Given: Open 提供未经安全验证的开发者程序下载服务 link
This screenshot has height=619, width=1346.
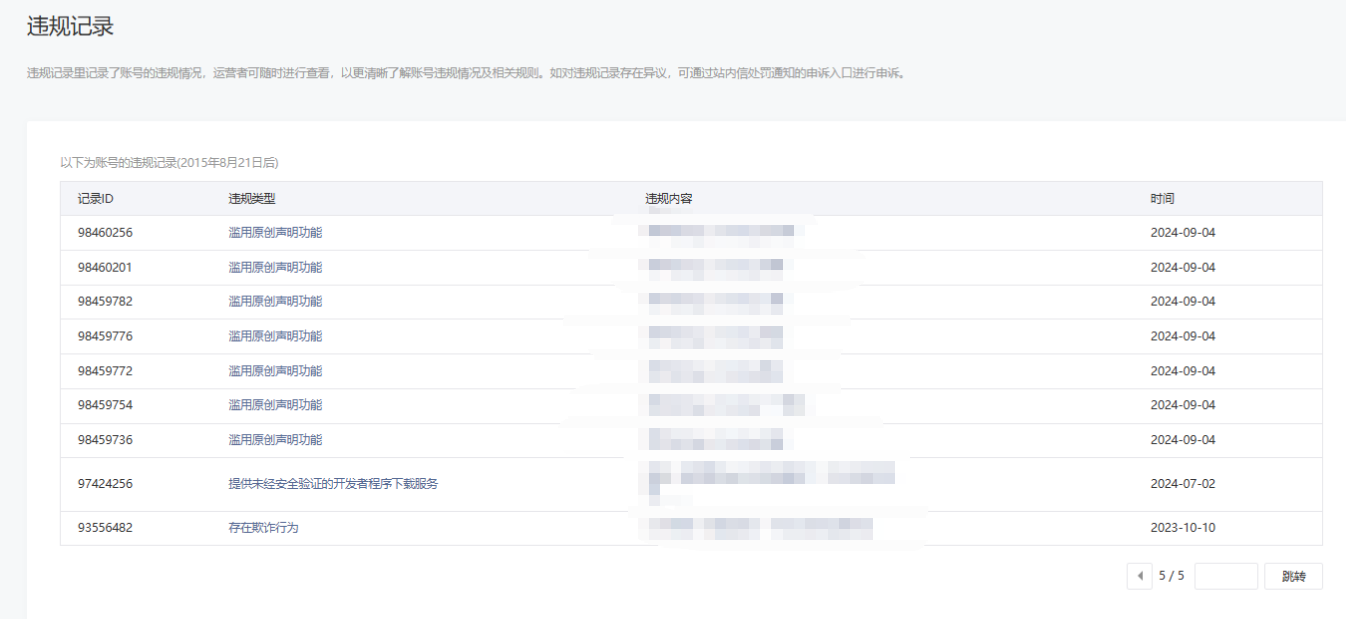Looking at the screenshot, I should [x=333, y=484].
